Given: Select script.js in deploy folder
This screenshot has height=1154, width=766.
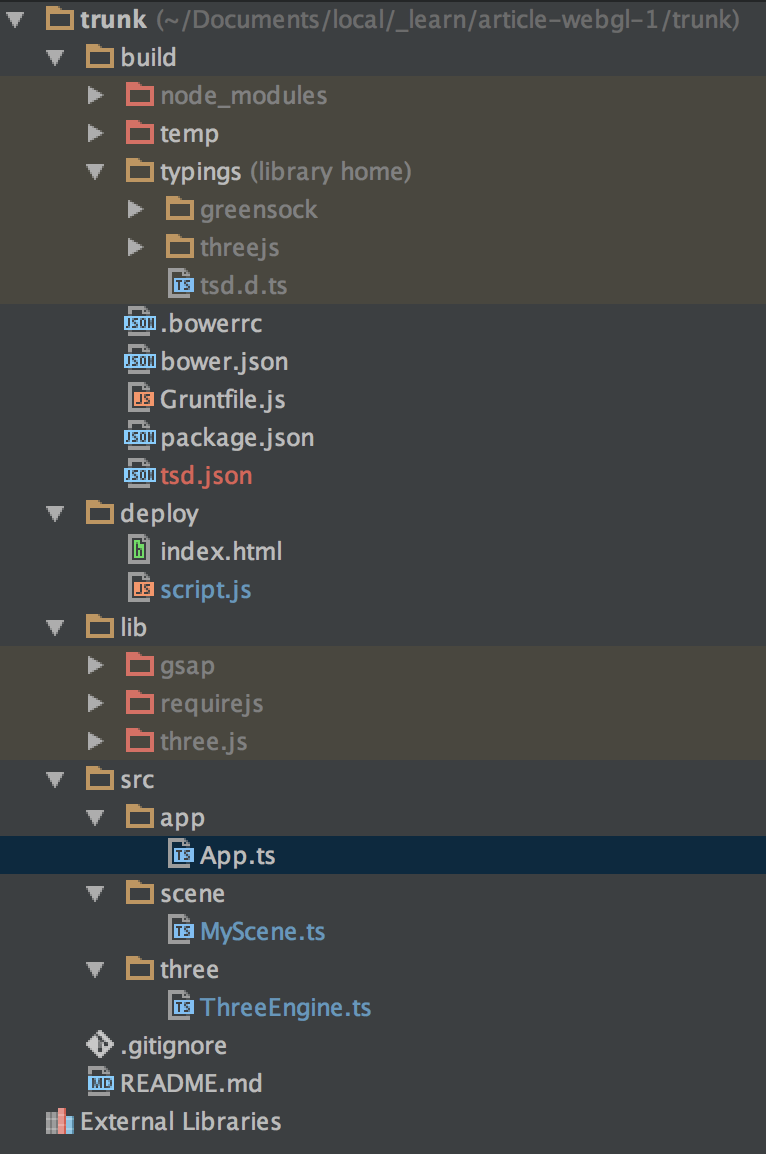Looking at the screenshot, I should 205,589.
